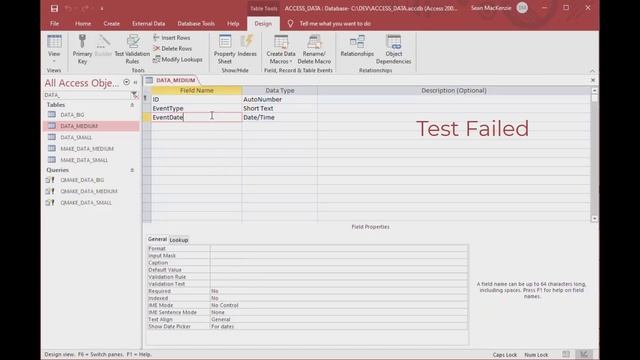
Task: Click the Indexes button
Action: click(247, 46)
